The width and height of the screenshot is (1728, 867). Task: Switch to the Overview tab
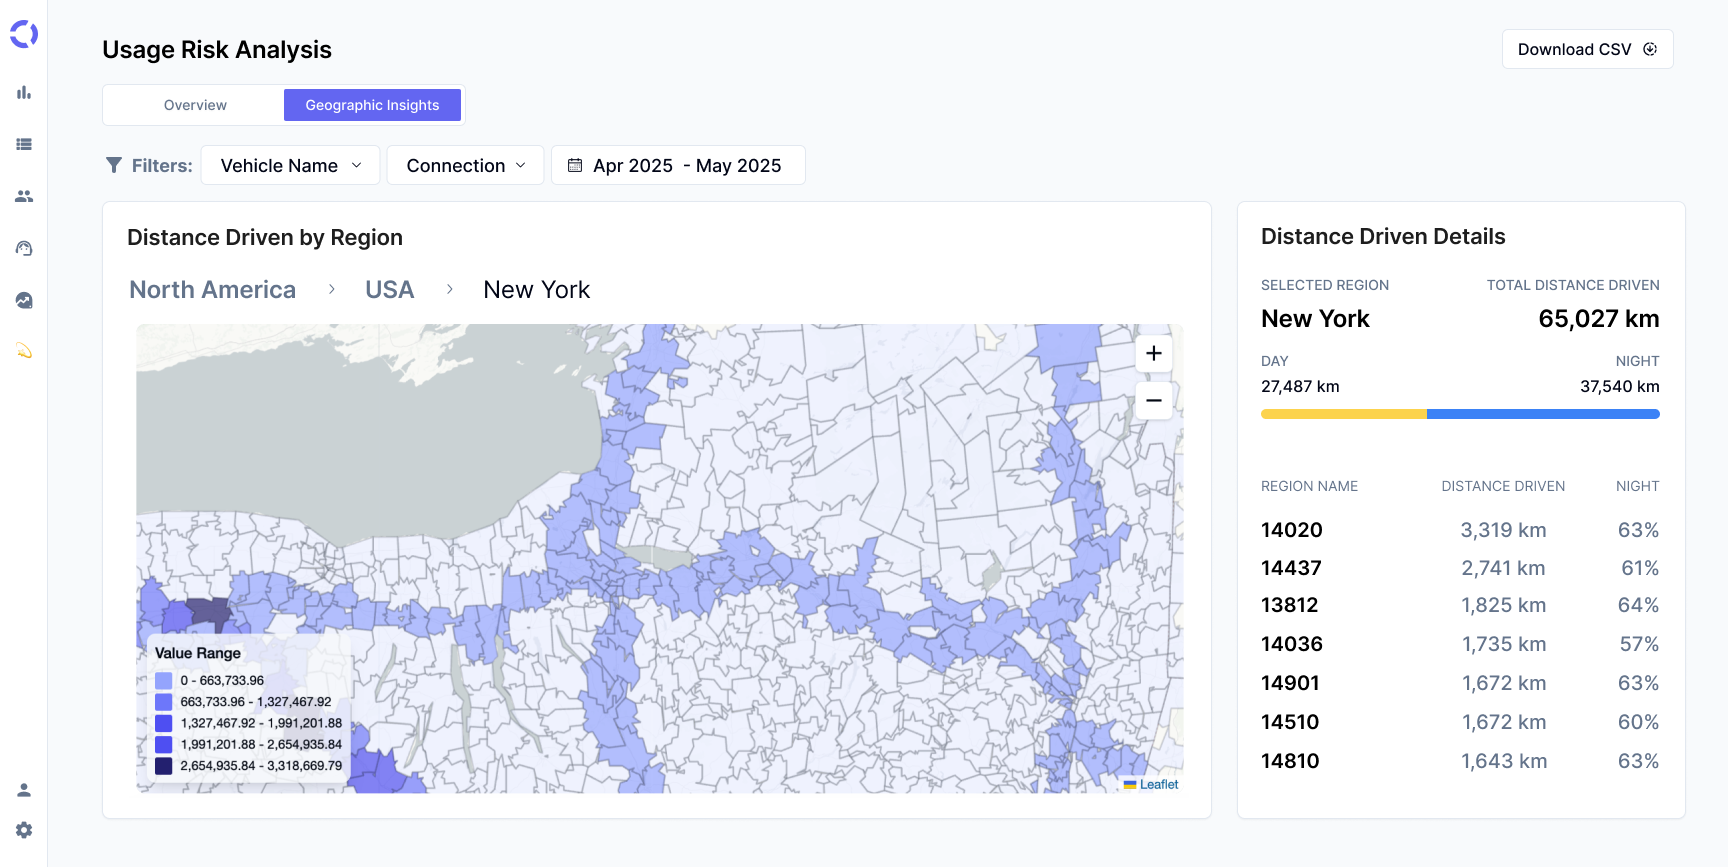point(195,105)
